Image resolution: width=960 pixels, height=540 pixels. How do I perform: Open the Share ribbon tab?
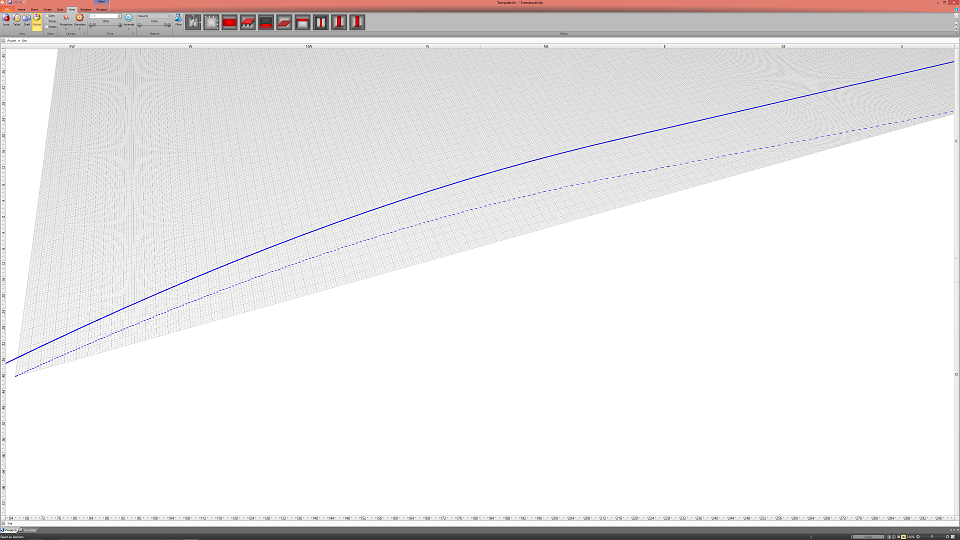[34, 9]
